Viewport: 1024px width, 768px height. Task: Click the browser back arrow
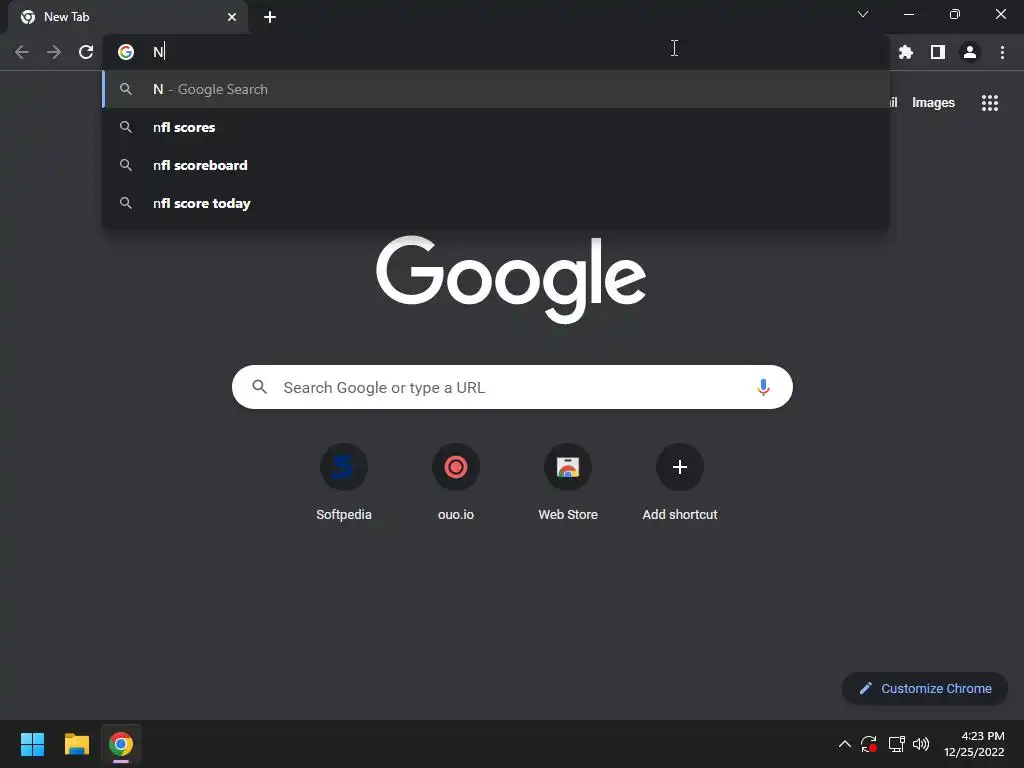22,52
